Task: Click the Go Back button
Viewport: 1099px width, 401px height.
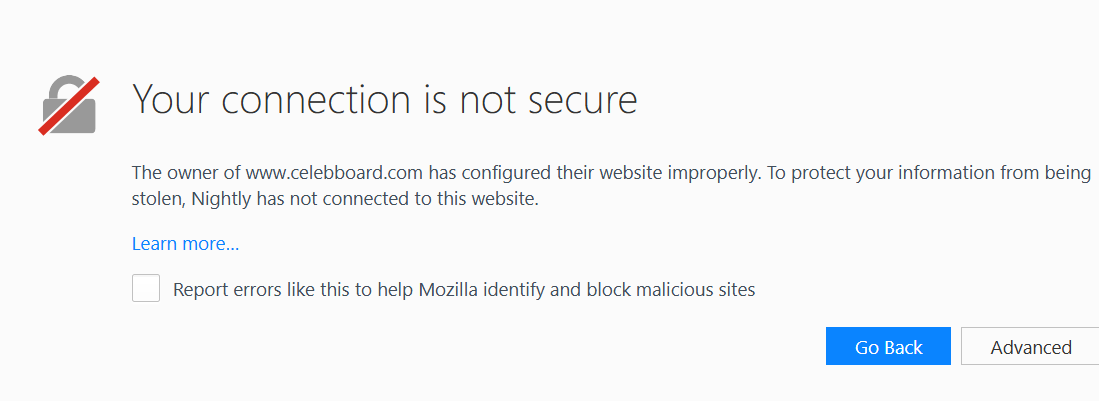Action: coord(888,346)
